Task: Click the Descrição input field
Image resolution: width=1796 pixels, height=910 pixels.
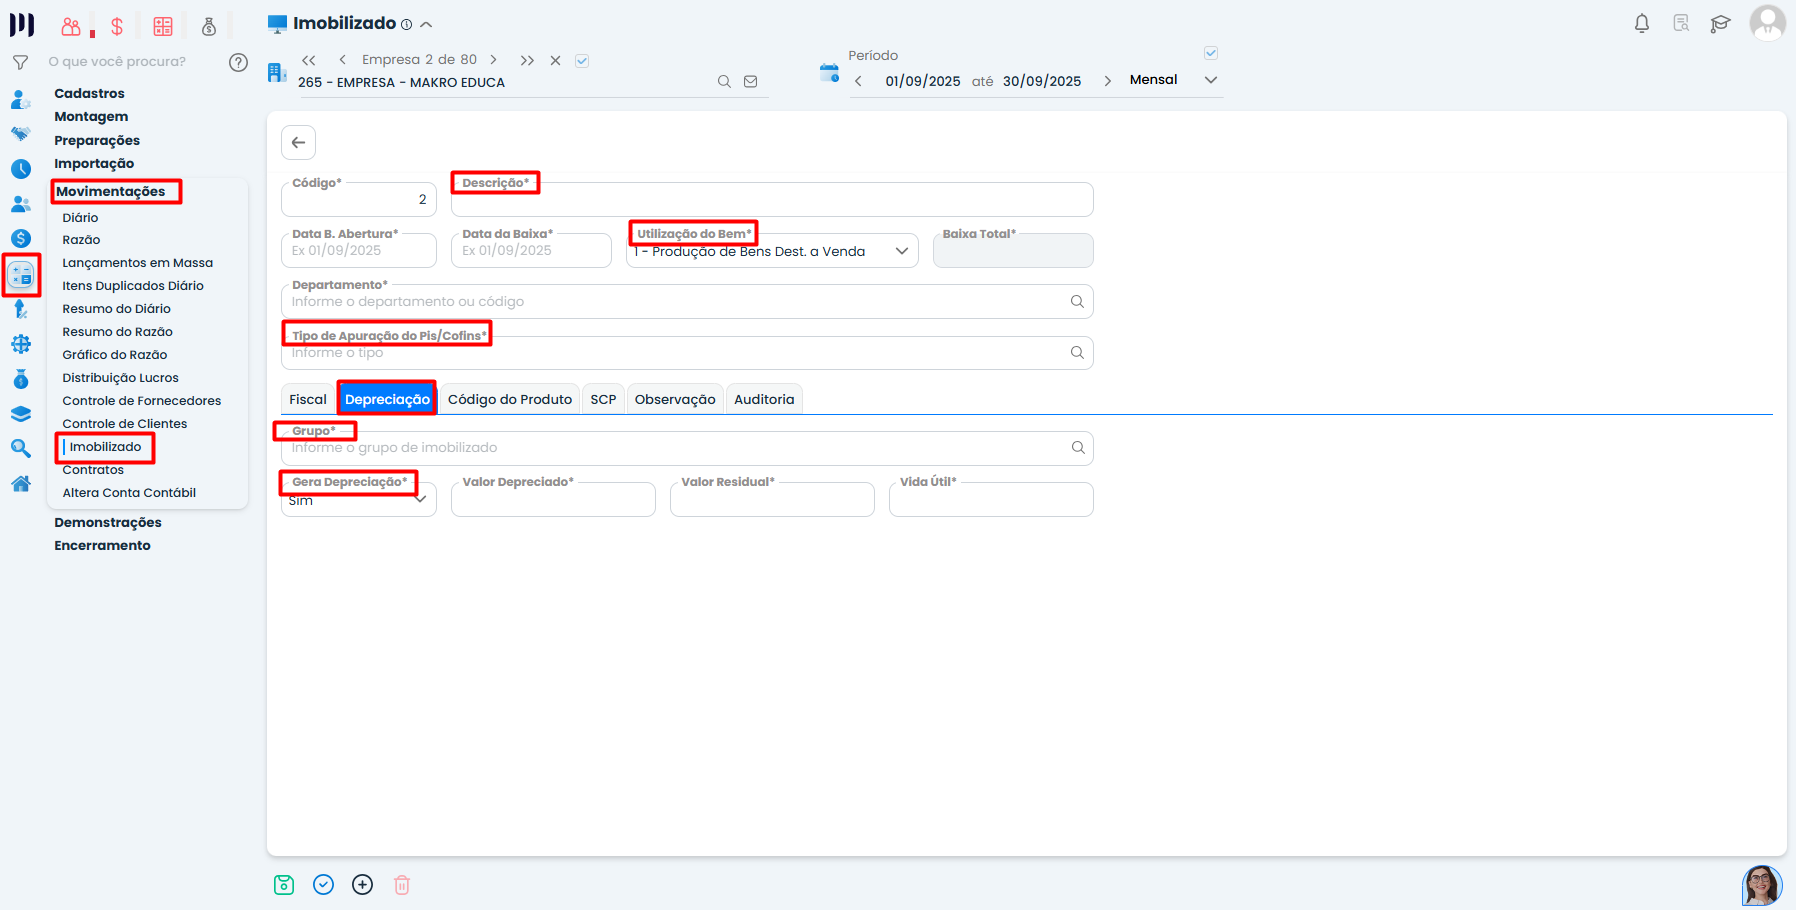Action: [x=771, y=201]
